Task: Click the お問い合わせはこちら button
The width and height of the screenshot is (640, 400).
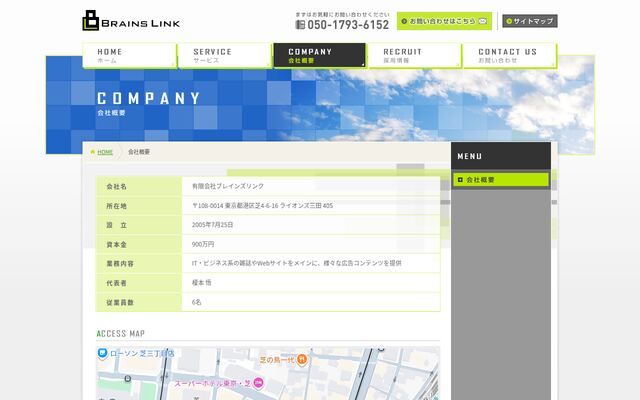Action: click(444, 21)
